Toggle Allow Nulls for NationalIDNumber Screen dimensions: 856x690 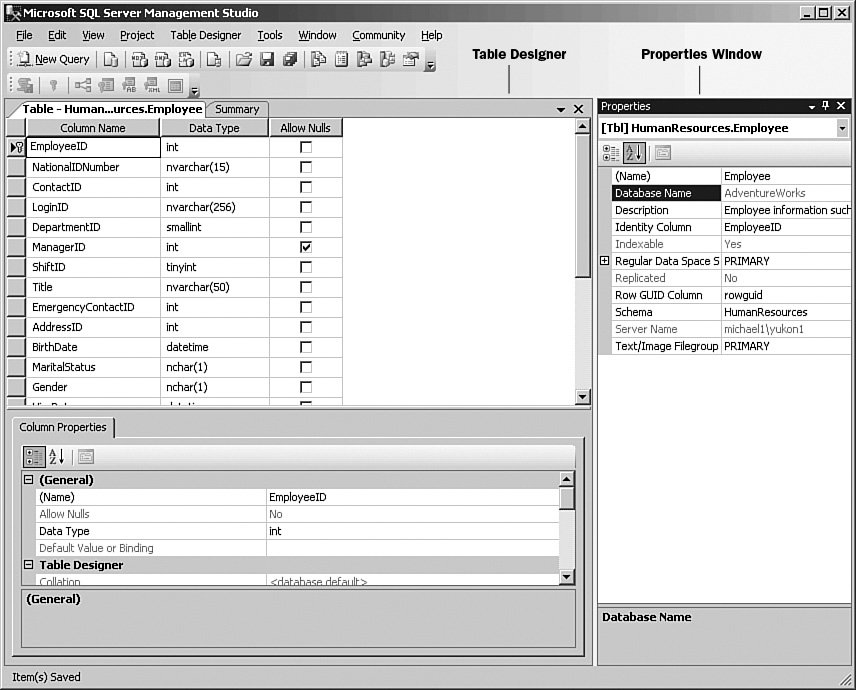tap(306, 167)
